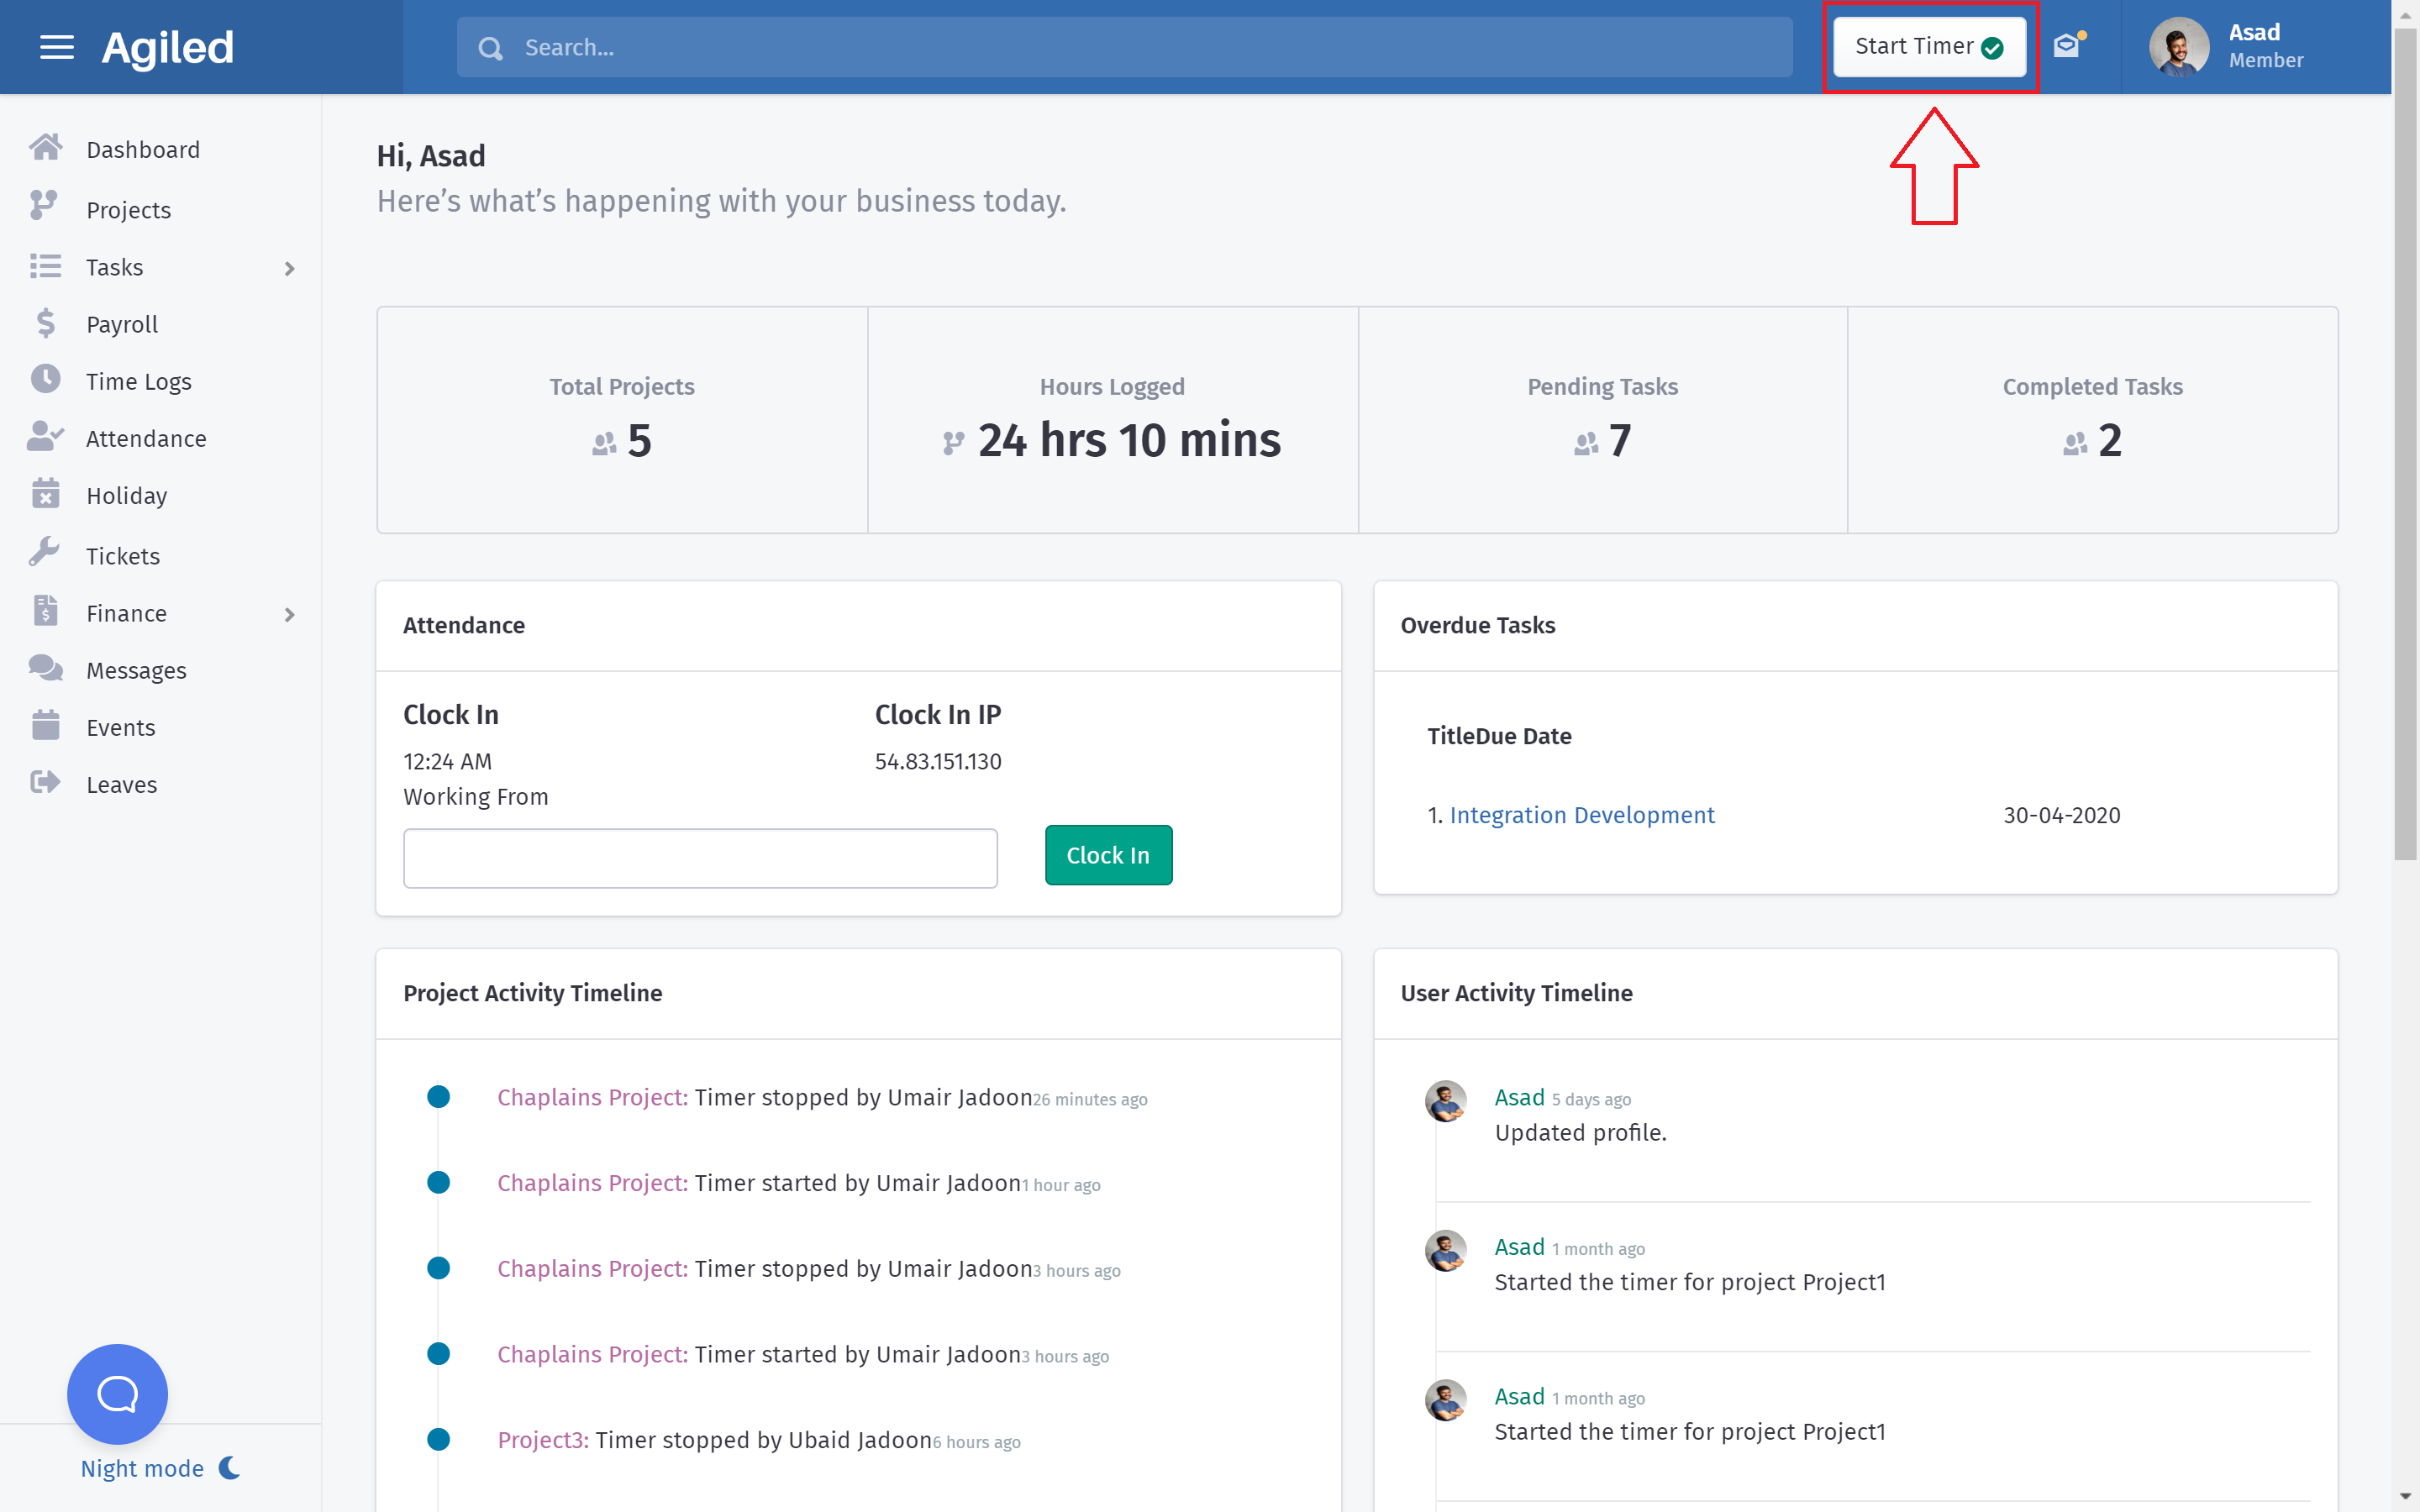Screen dimensions: 2420x1512
Task: Open the Attendance menu item
Action: 146,438
